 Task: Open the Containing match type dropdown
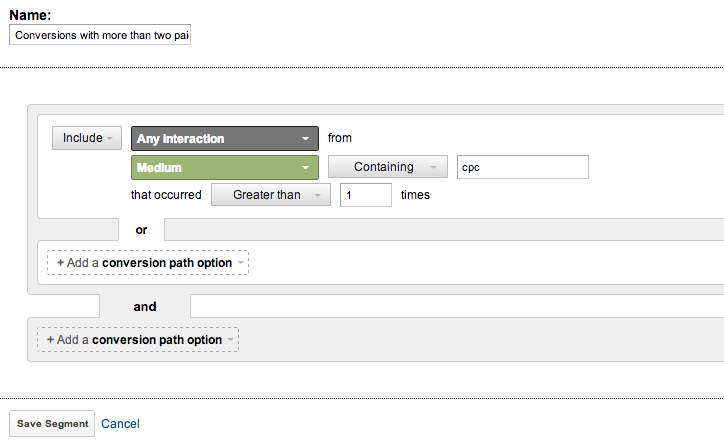click(388, 167)
